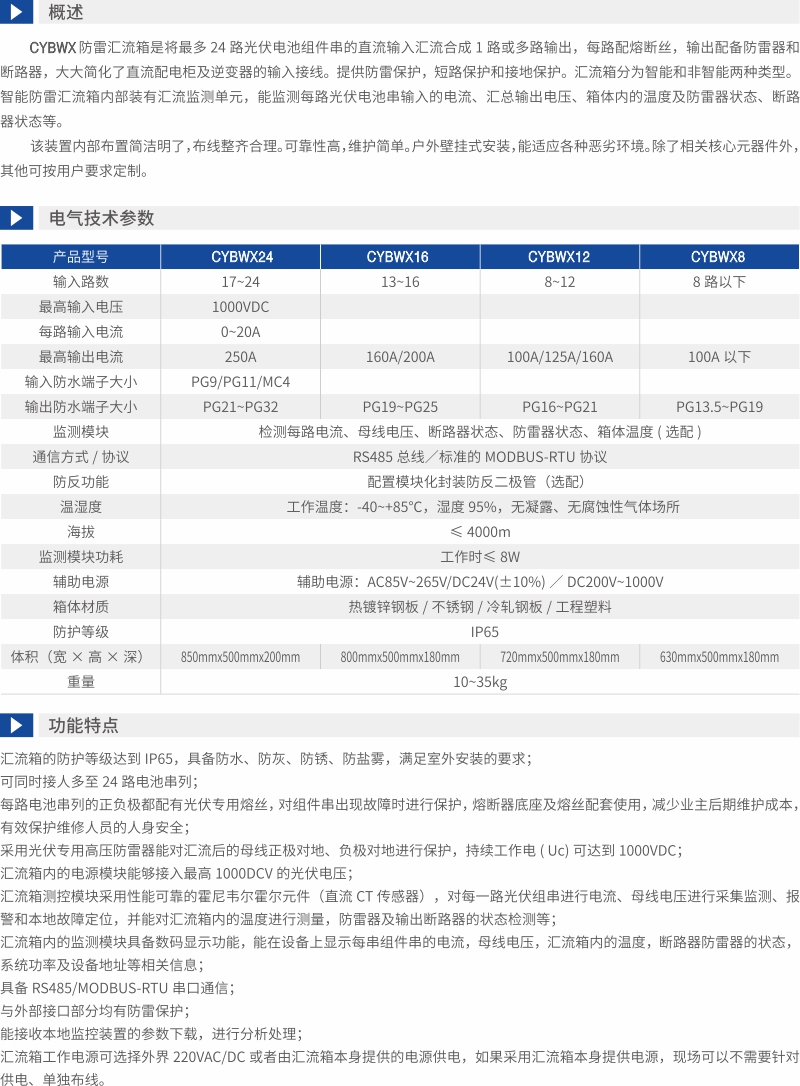The height and width of the screenshot is (1086, 800).
Task: Click the 每路输入电流 row label
Action: pos(80,332)
